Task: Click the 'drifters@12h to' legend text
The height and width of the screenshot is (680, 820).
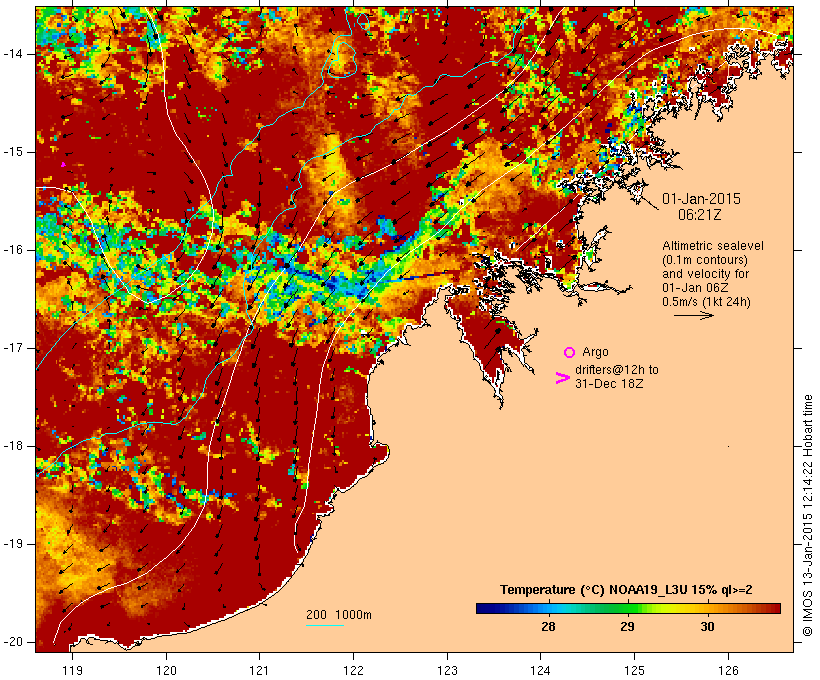Action: coord(617,370)
